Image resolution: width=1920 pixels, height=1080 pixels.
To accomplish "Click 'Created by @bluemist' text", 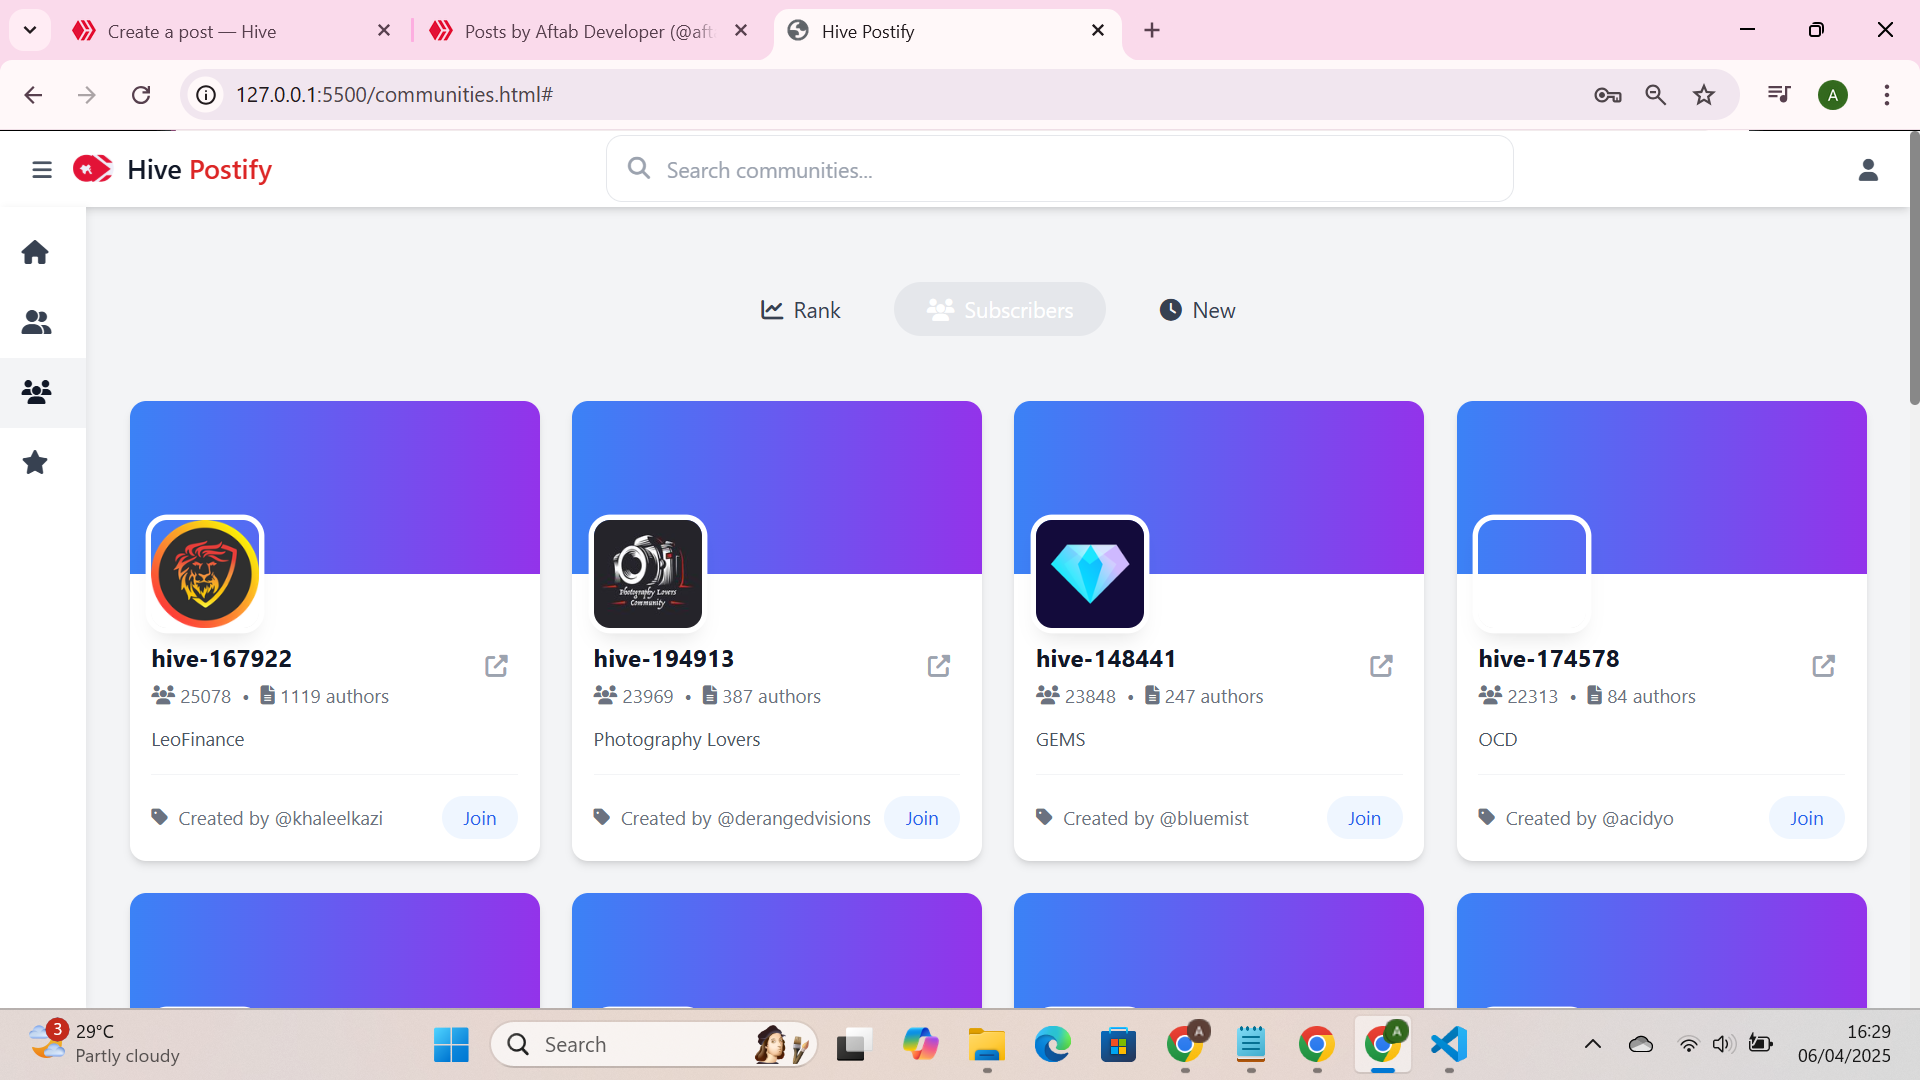I will click(1155, 818).
